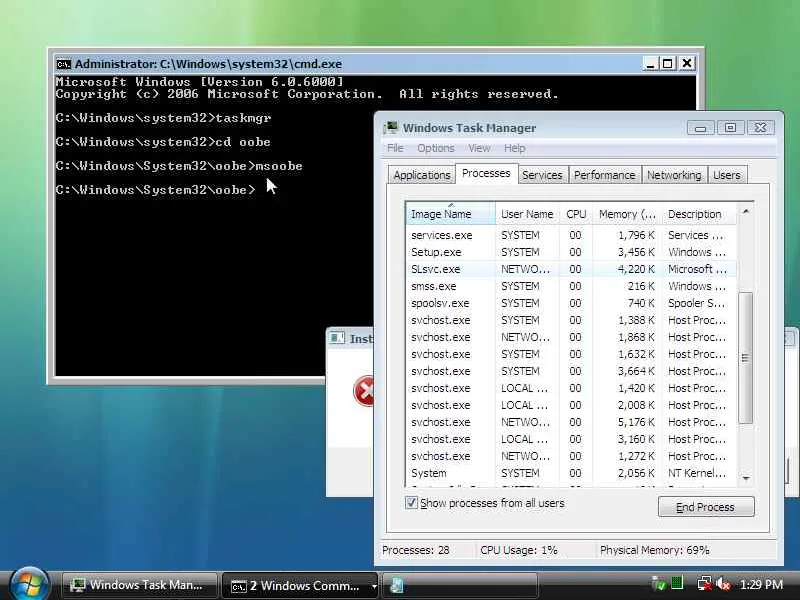
Task: Minimize the cmd.exe window
Action: 650,64
